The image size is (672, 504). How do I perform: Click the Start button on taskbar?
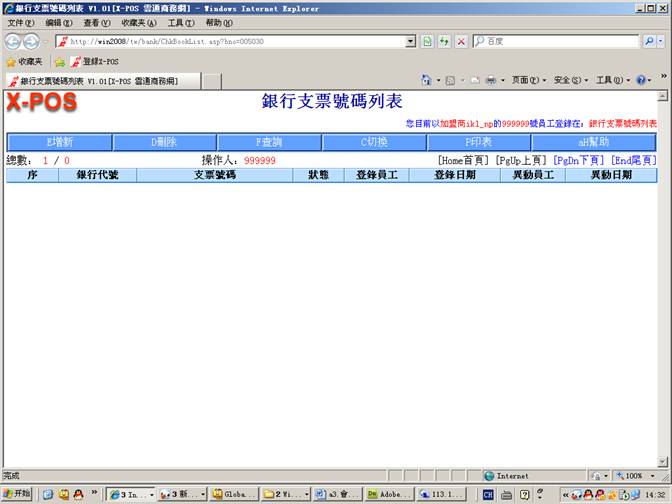point(17,494)
